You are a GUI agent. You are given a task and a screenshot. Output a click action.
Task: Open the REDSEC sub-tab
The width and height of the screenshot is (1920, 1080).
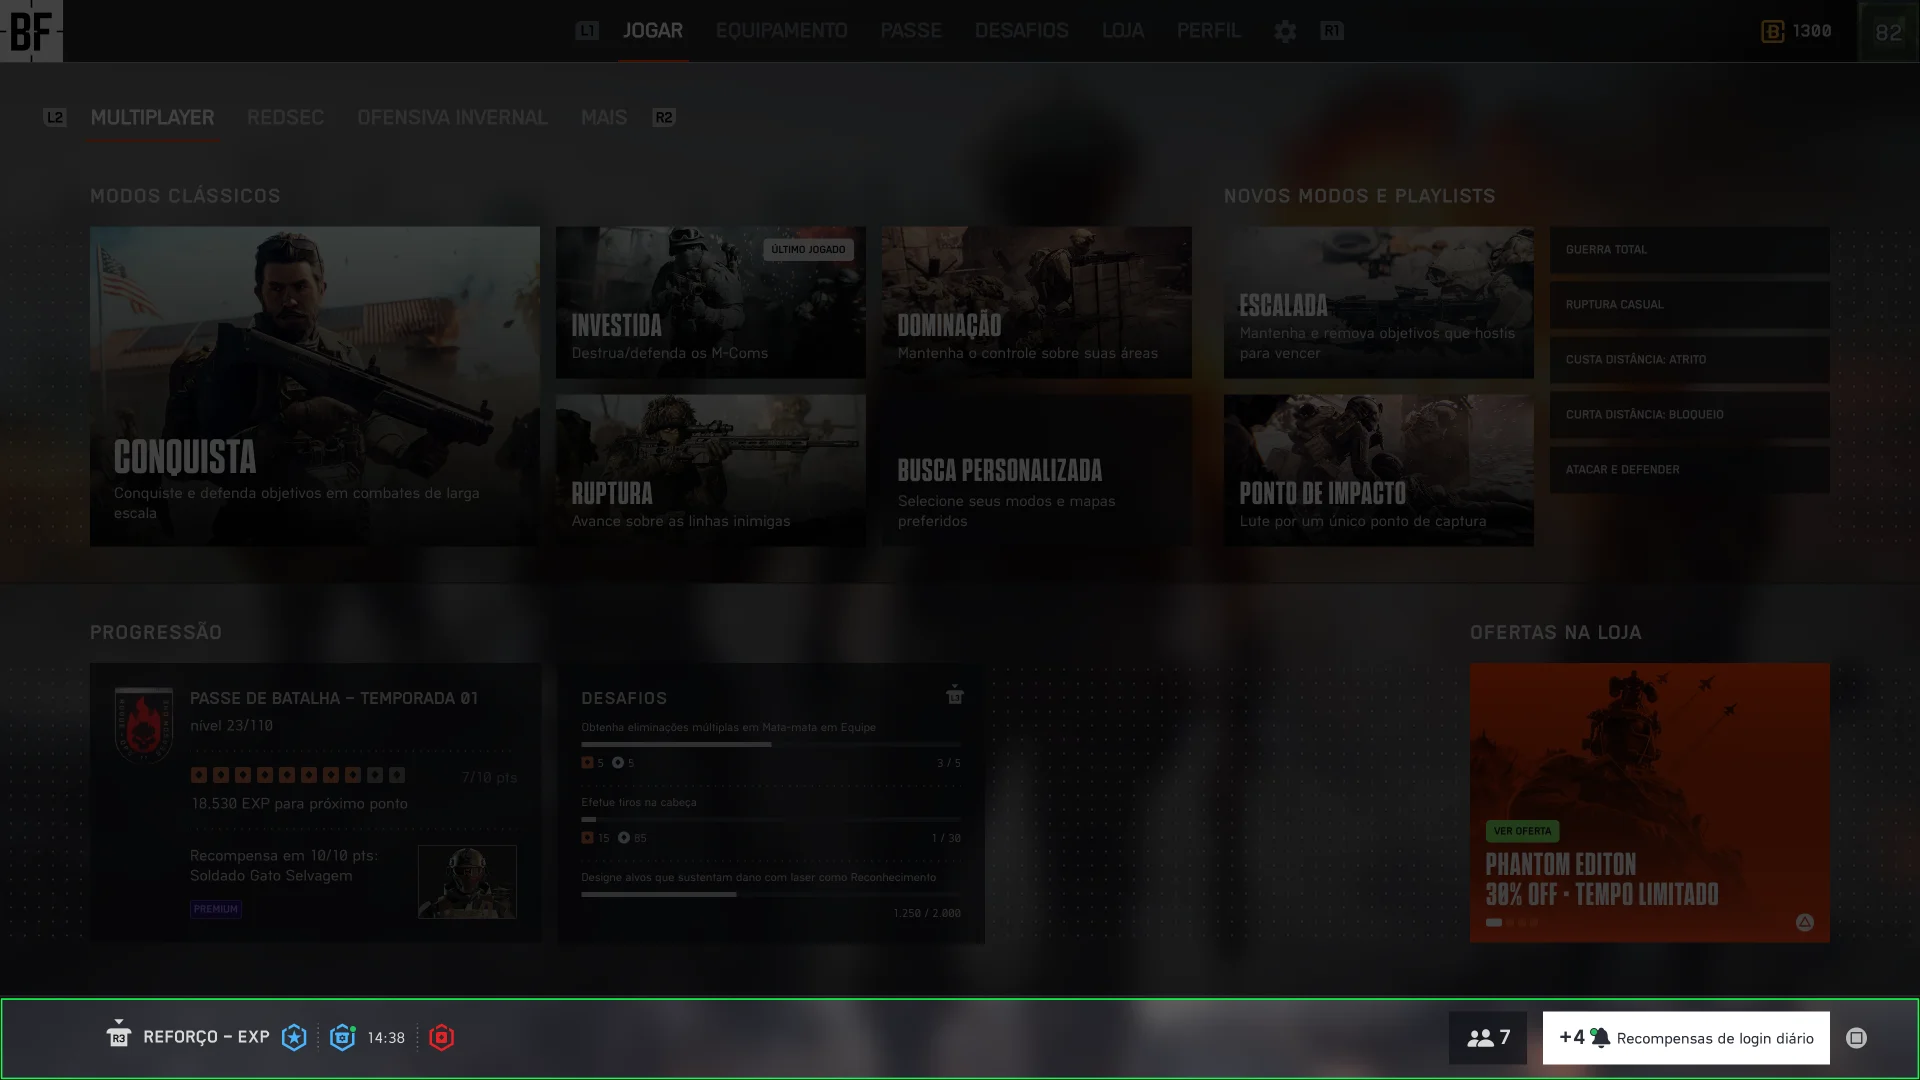click(285, 118)
